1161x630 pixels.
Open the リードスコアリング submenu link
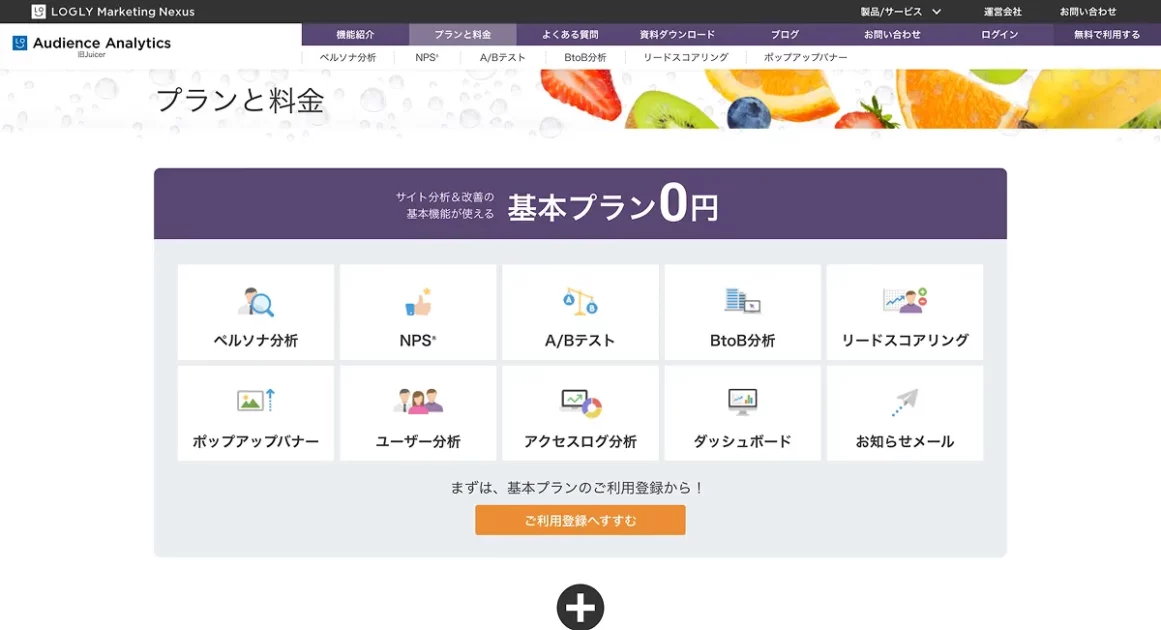click(x=685, y=58)
